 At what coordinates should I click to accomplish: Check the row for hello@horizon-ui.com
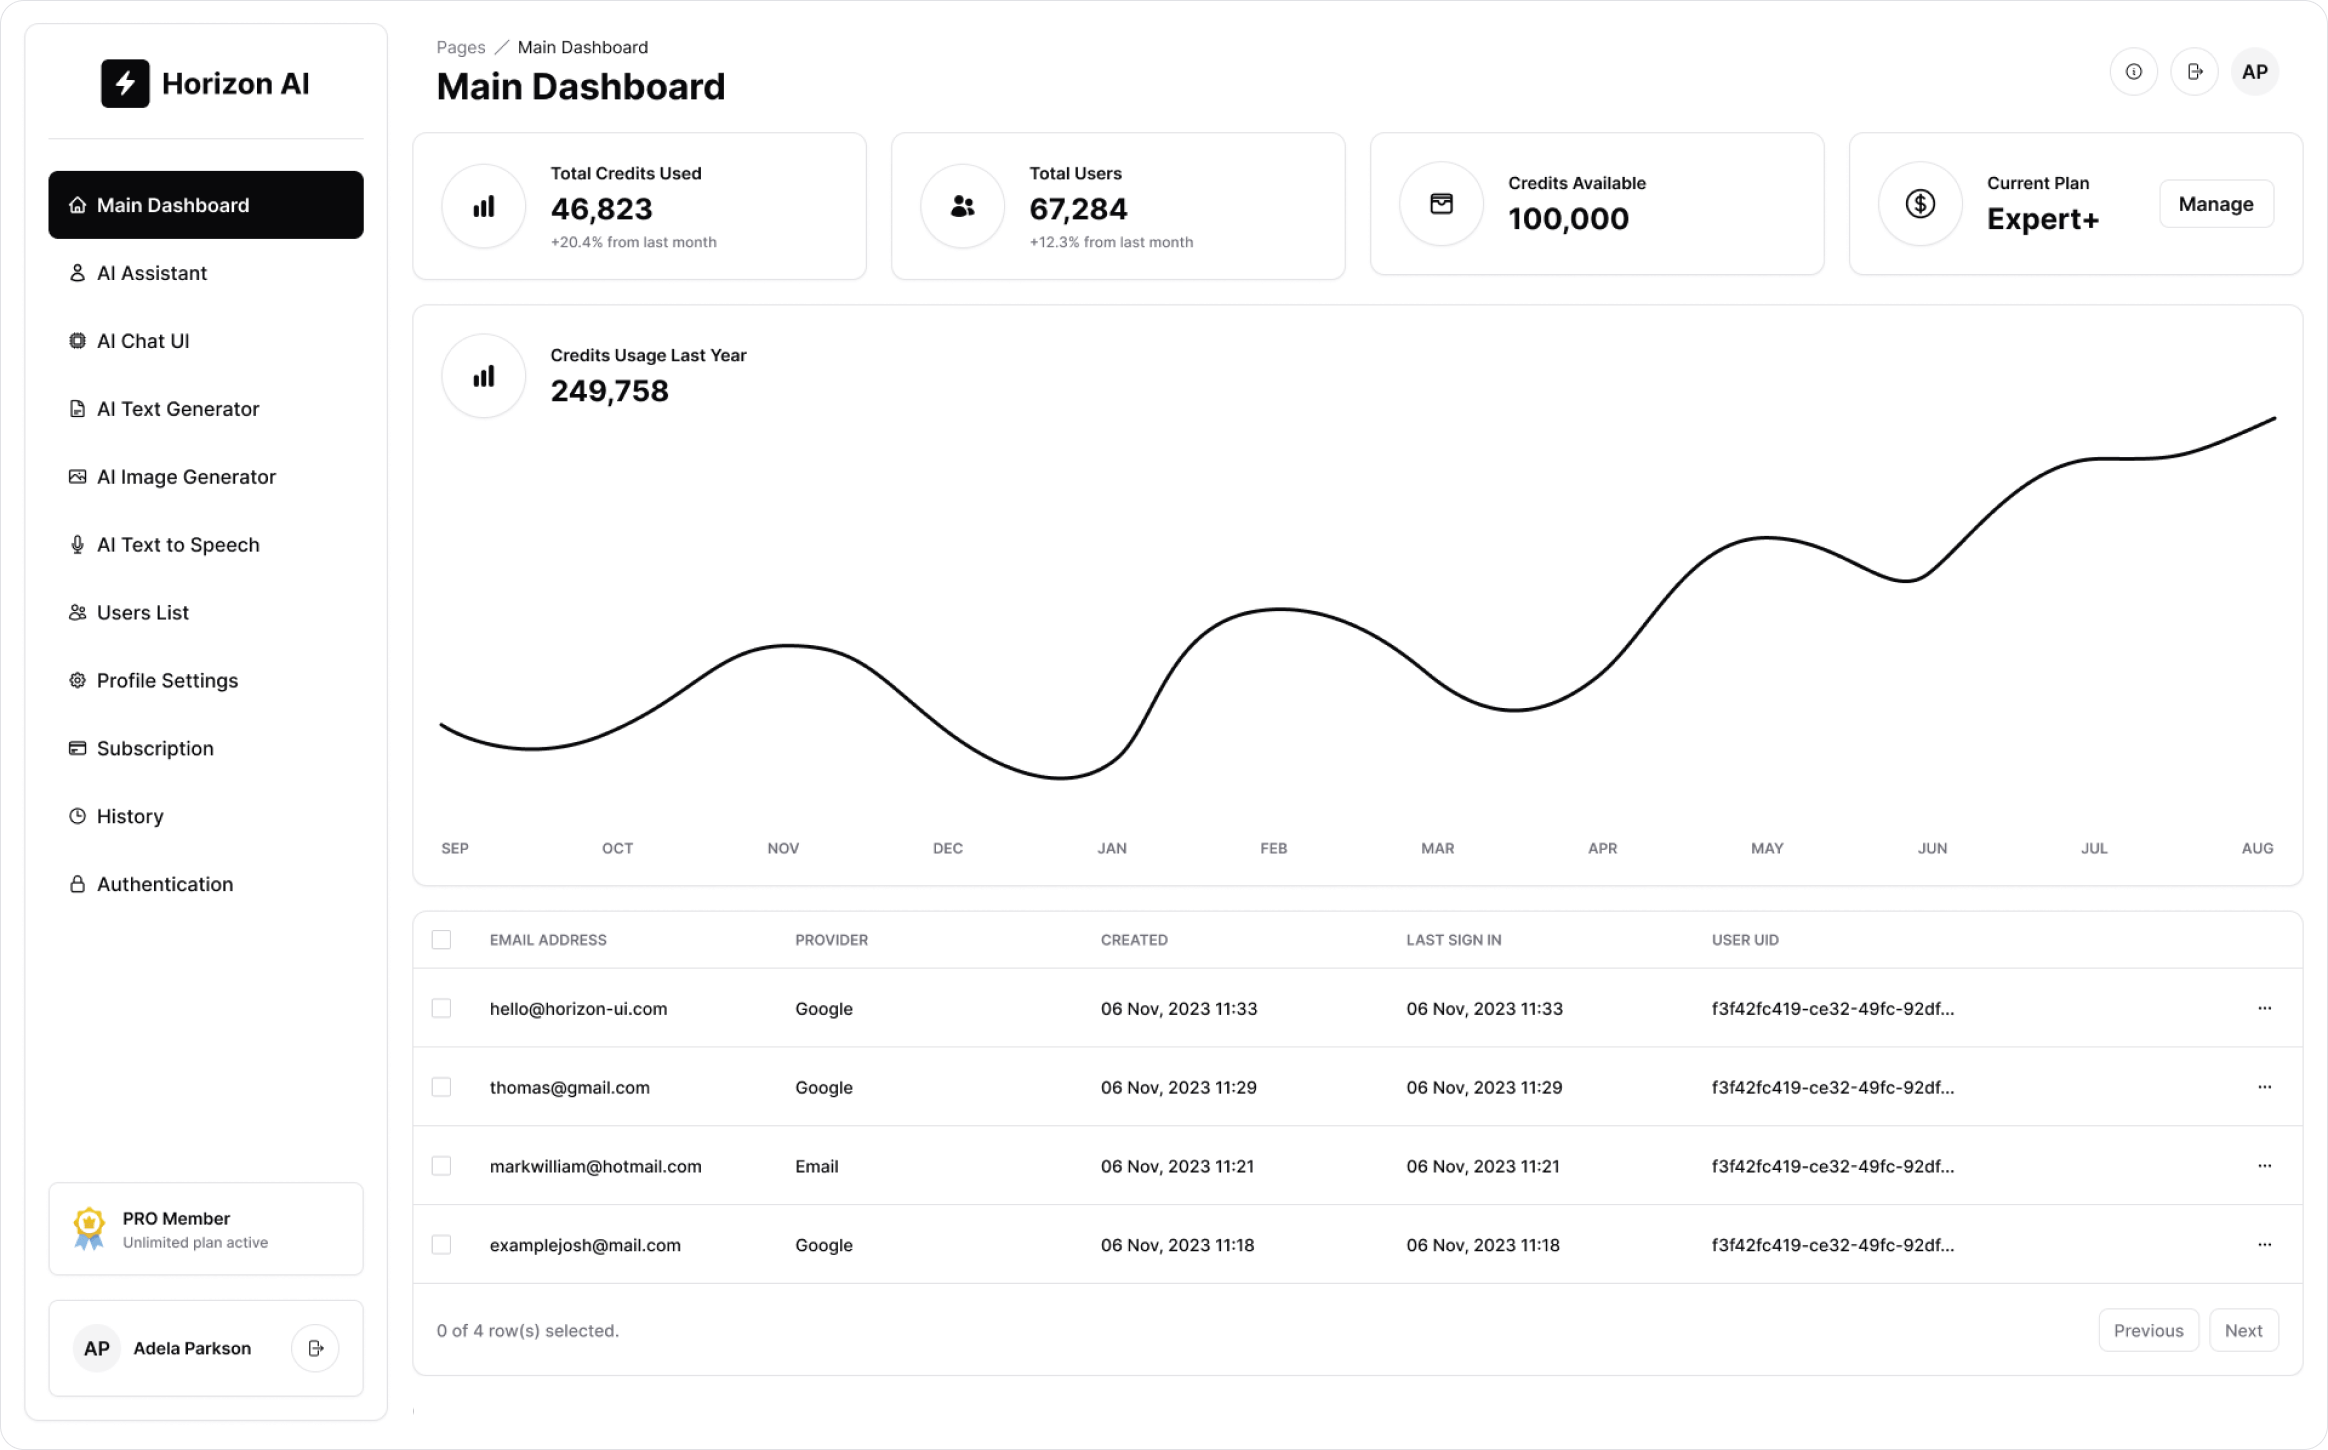pyautogui.click(x=442, y=1008)
